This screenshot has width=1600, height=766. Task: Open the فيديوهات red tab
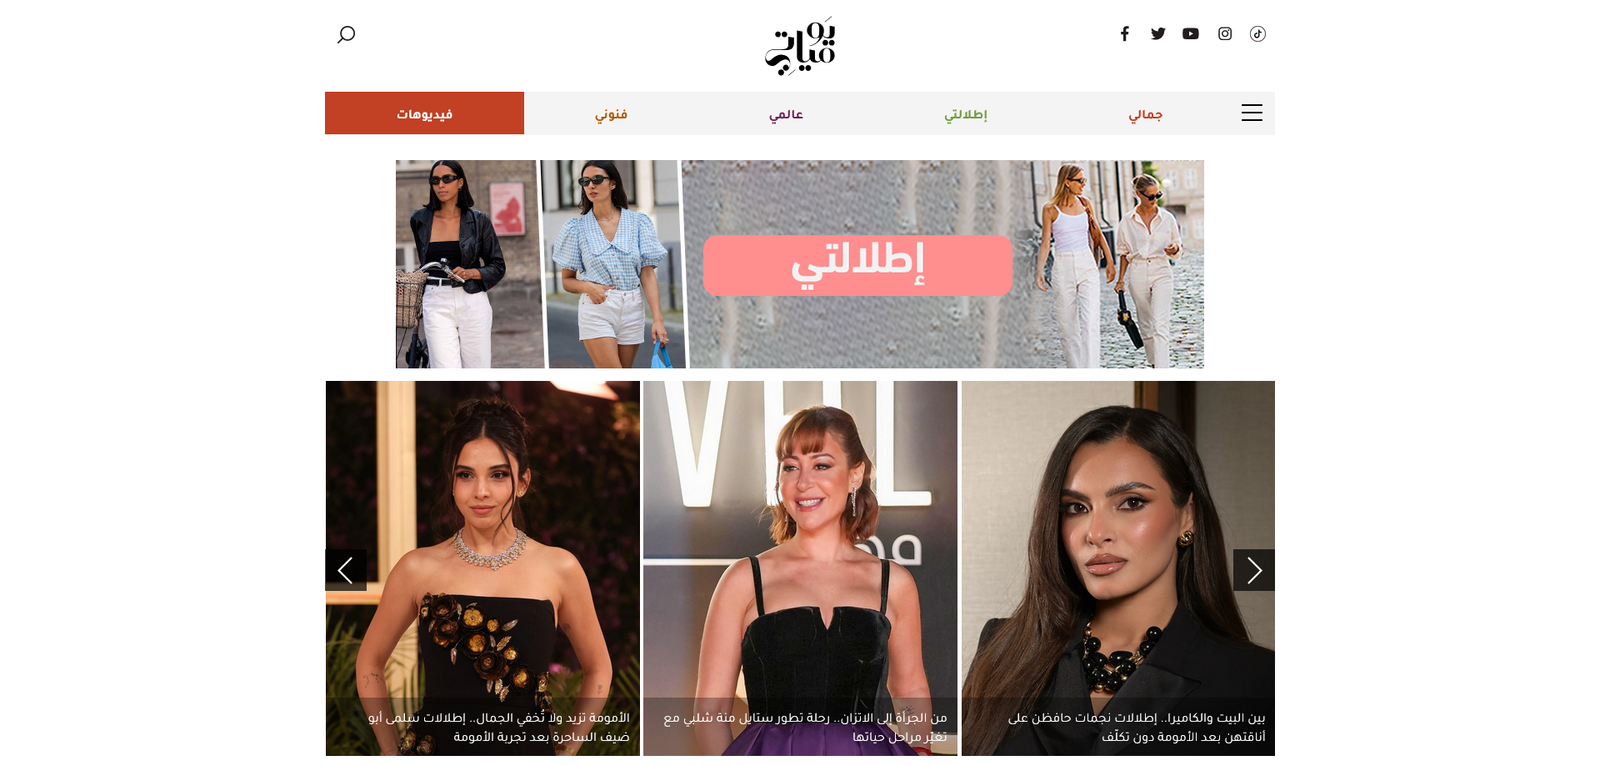(x=424, y=113)
